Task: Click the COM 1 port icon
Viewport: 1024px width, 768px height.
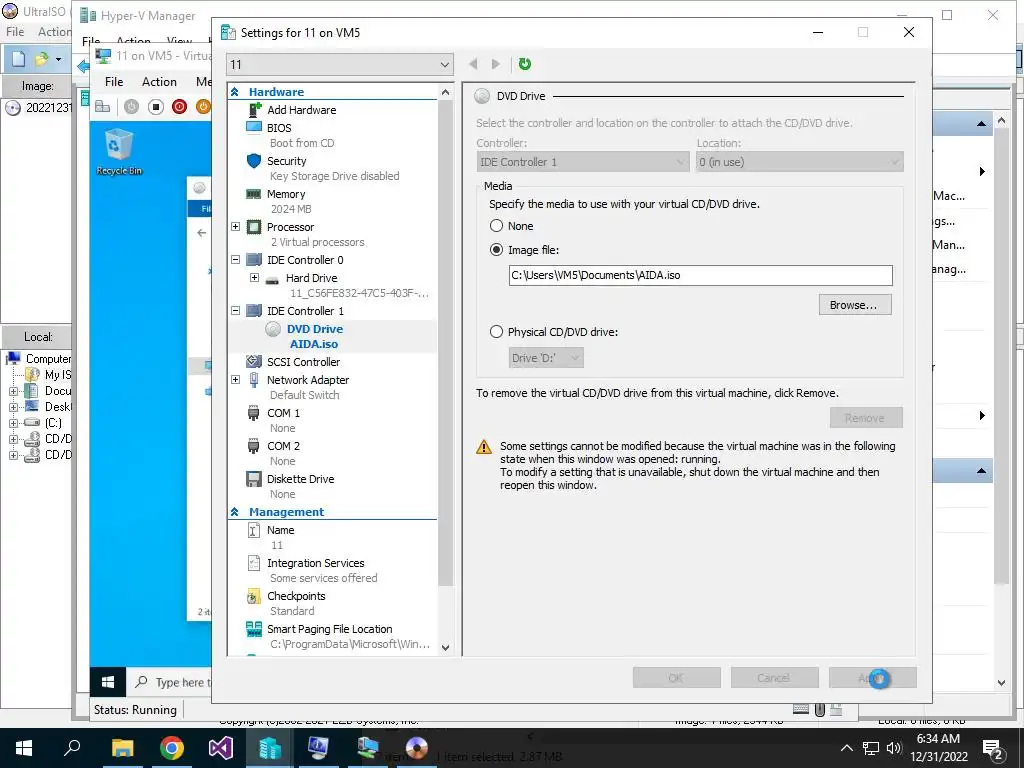Action: coord(253,413)
